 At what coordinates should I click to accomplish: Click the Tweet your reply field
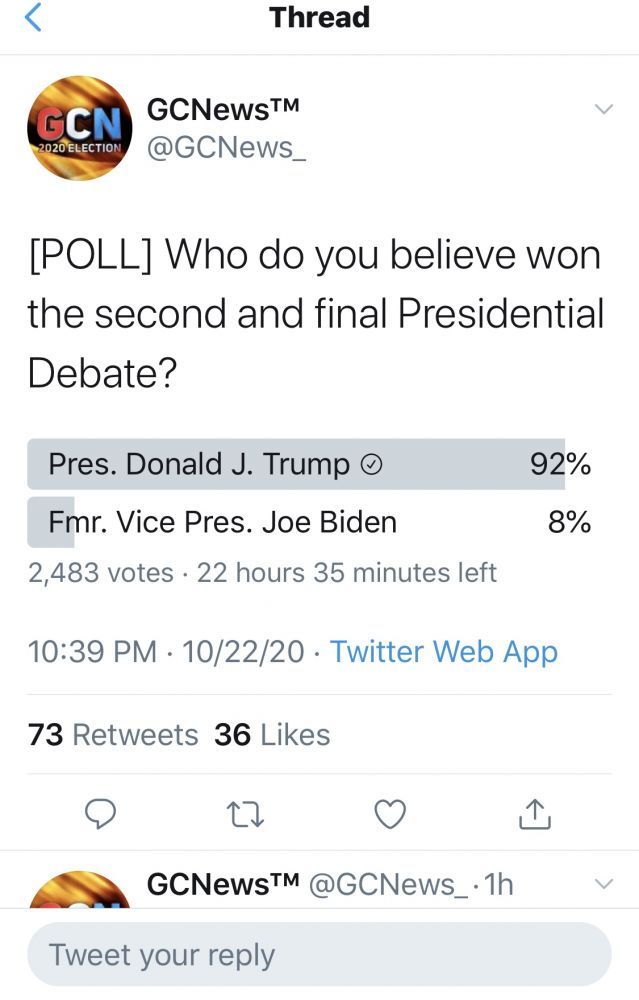pyautogui.click(x=318, y=954)
